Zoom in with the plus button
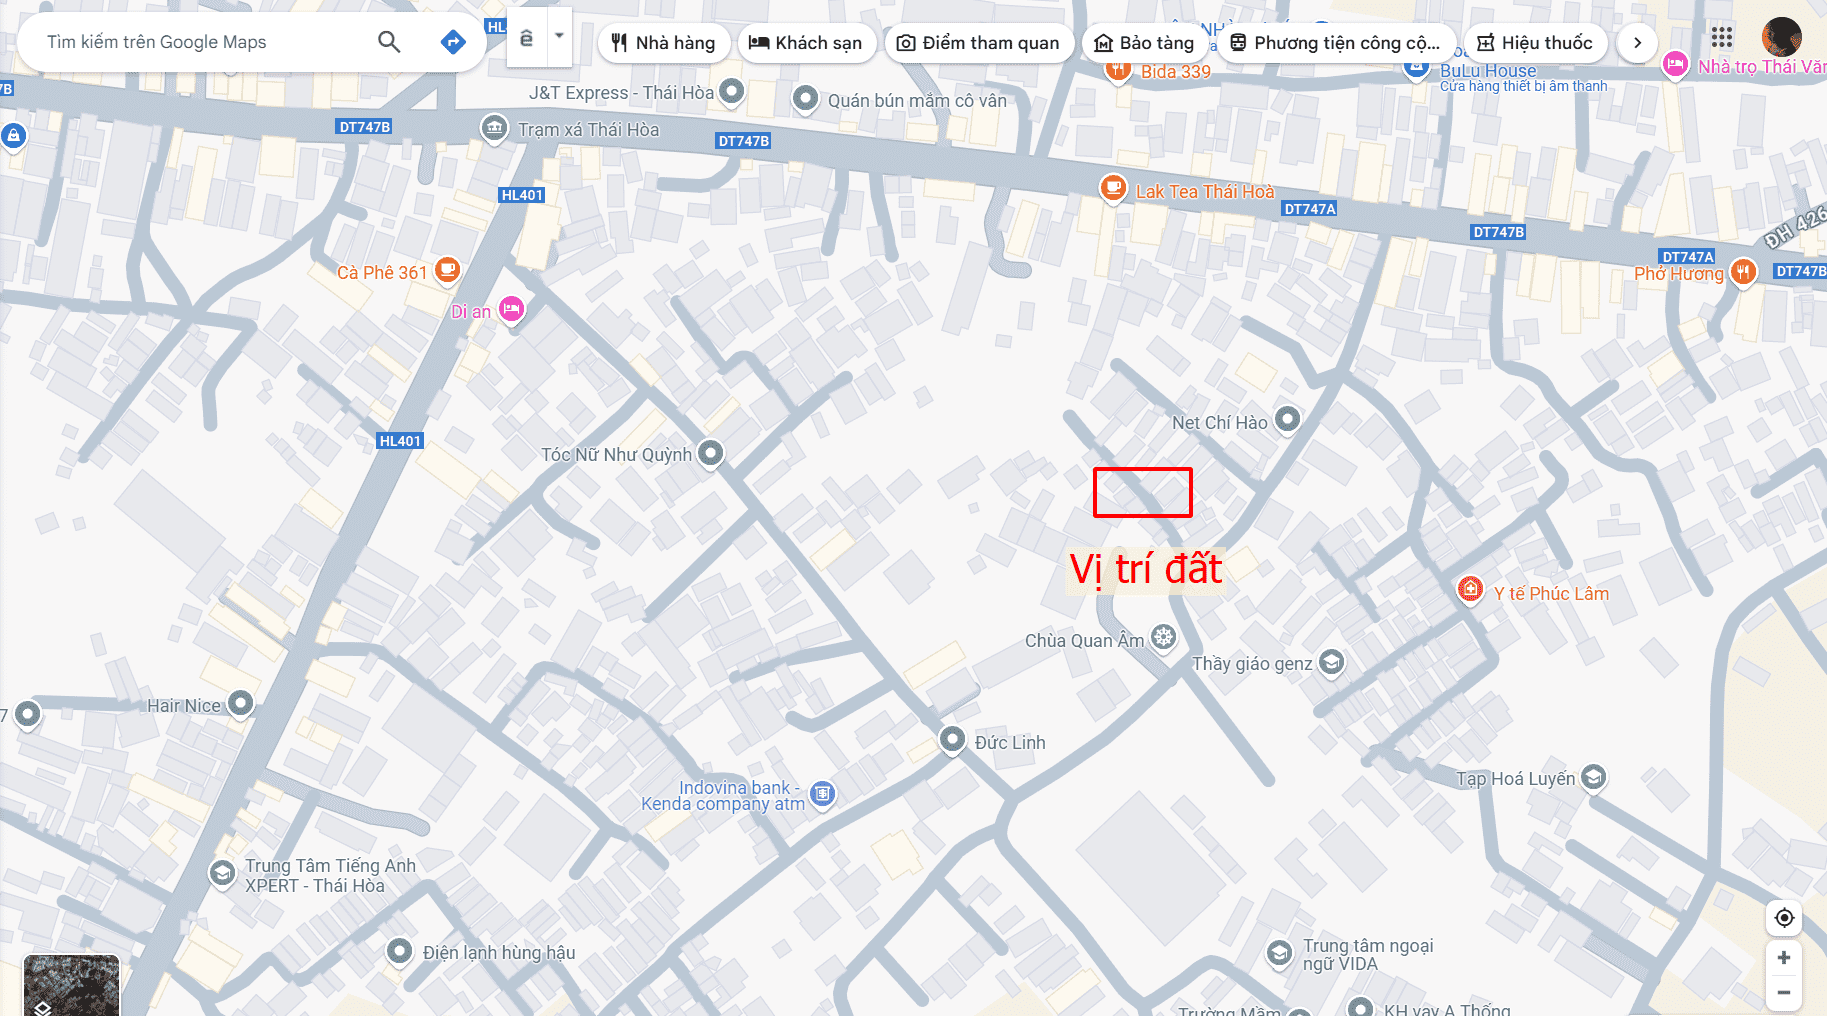Image resolution: width=1827 pixels, height=1016 pixels. coord(1784,958)
